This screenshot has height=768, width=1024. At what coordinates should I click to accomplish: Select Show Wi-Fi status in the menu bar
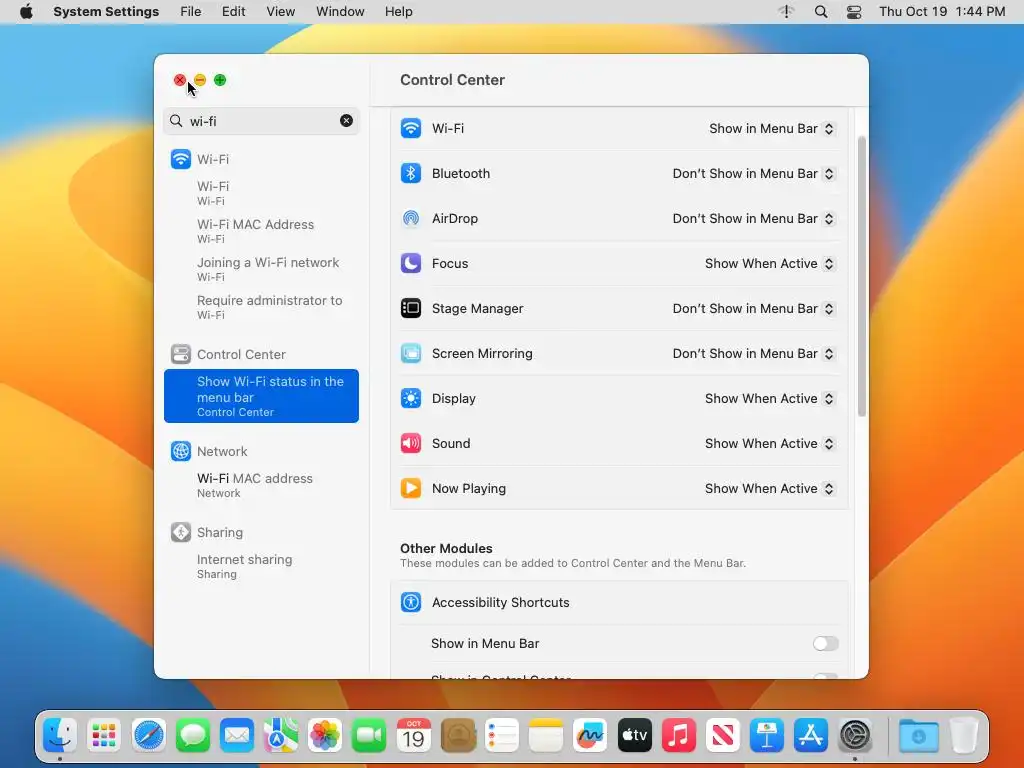(x=261, y=396)
